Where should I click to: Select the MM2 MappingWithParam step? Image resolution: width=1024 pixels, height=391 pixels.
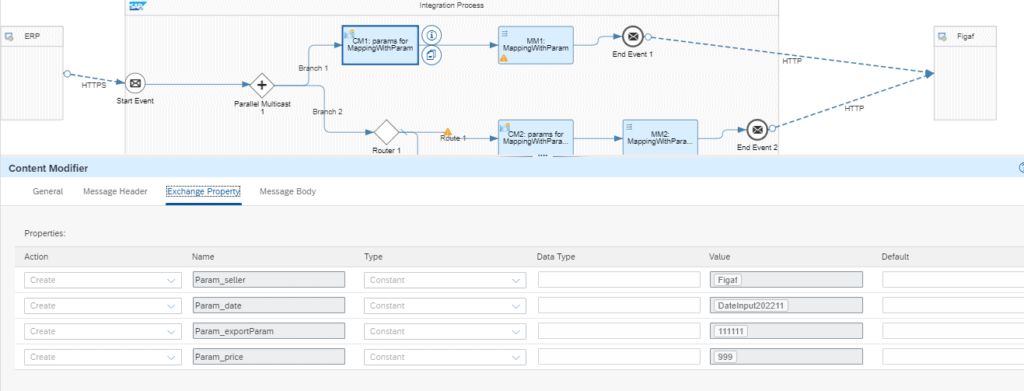[660, 138]
